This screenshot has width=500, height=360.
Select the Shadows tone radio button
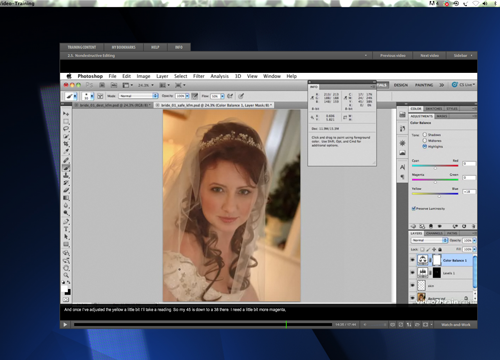click(425, 135)
